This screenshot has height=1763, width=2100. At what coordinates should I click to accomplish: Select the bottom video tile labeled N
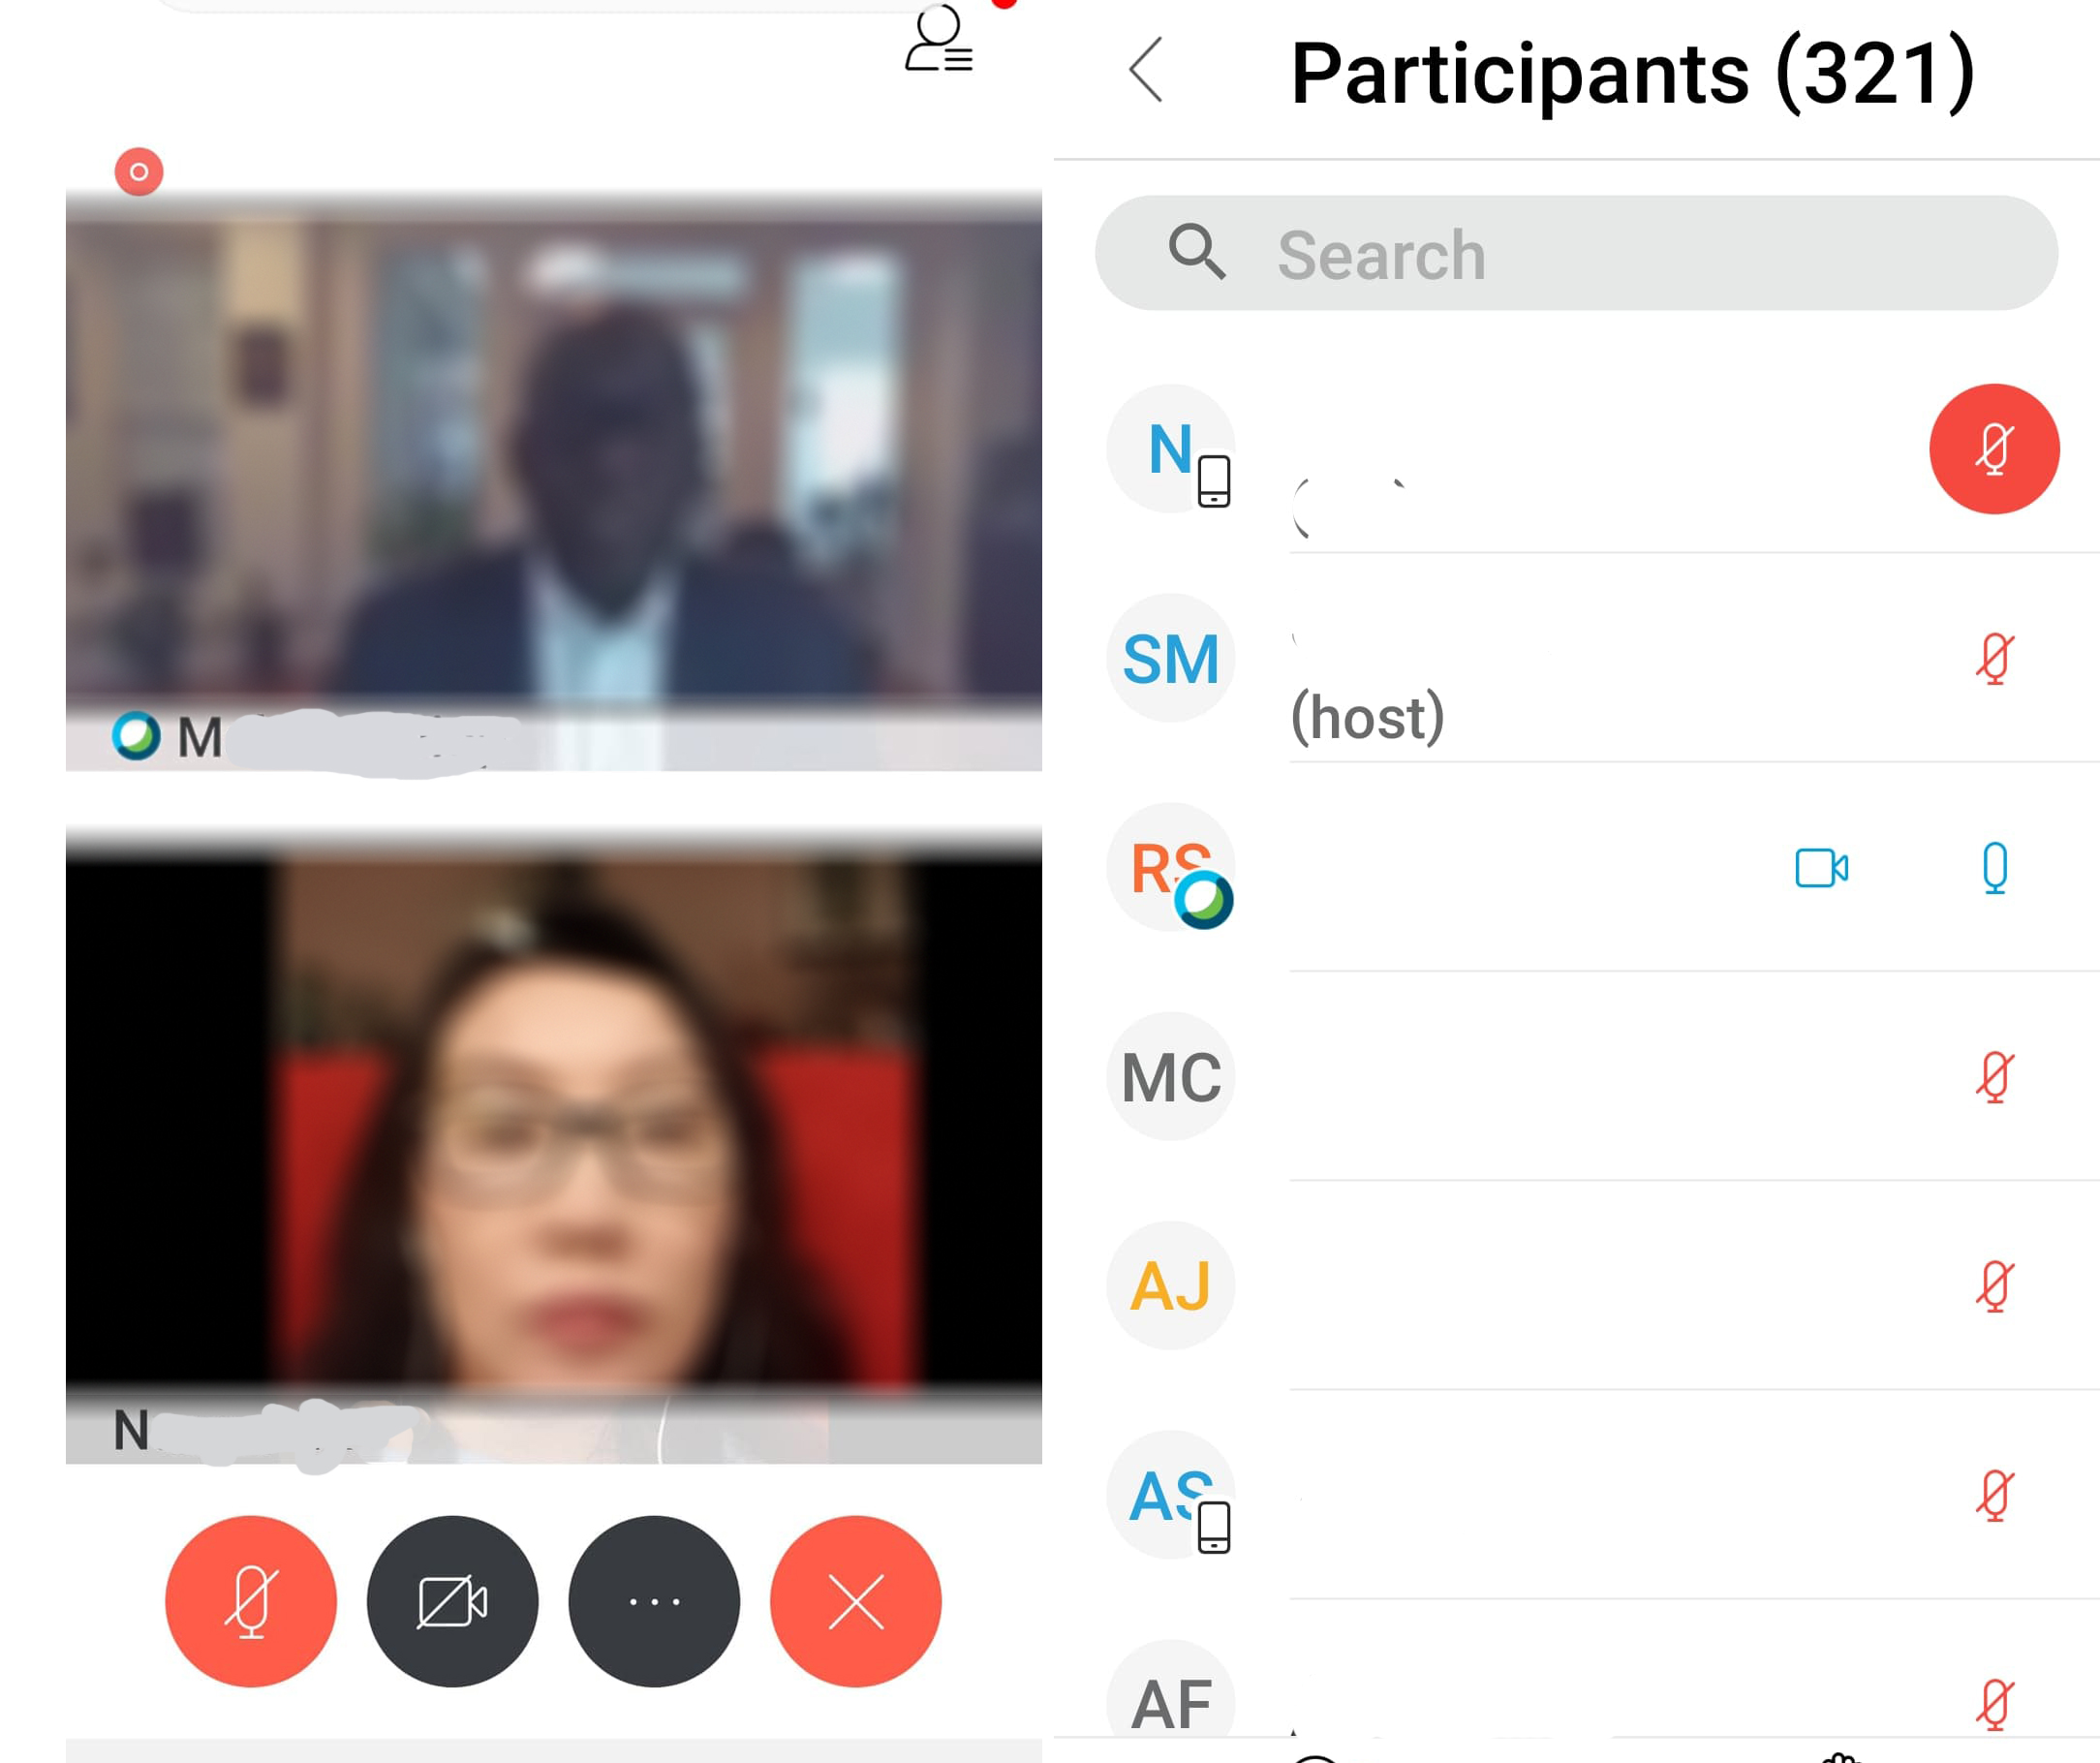[554, 1145]
